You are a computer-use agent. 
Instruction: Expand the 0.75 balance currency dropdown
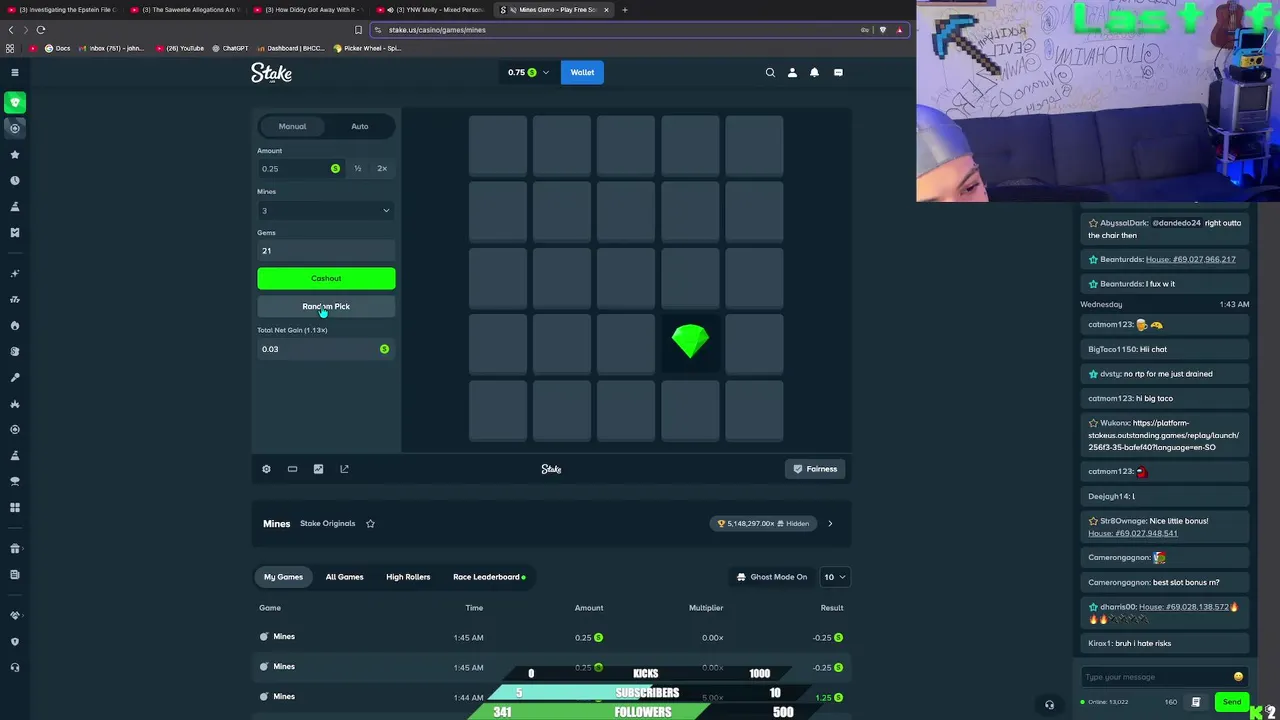528,72
